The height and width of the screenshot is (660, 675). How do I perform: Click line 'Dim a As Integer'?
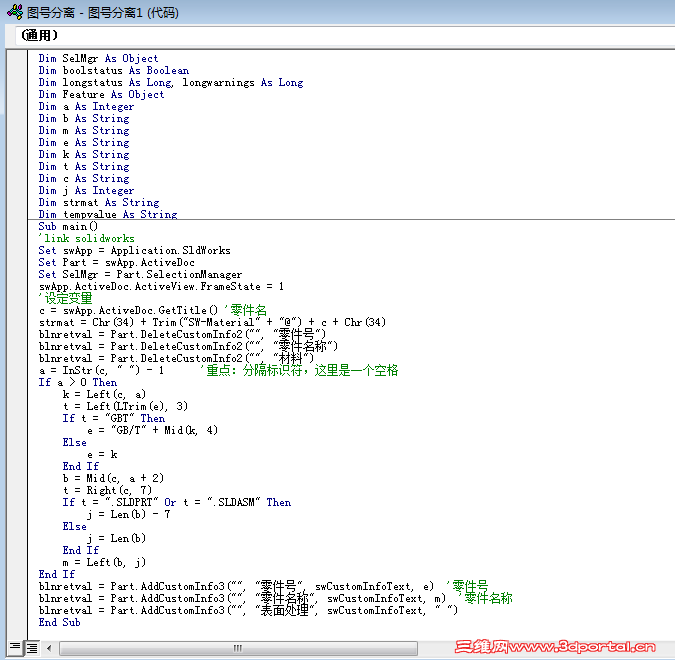[x=86, y=106]
